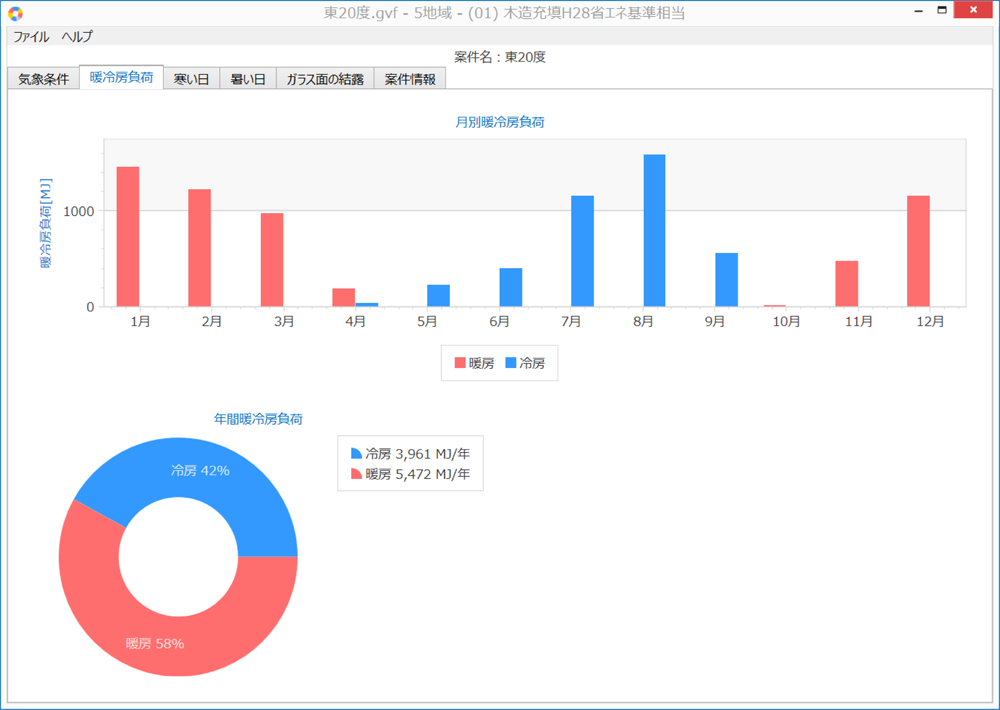Click the 1000 axis tick label

click(78, 211)
